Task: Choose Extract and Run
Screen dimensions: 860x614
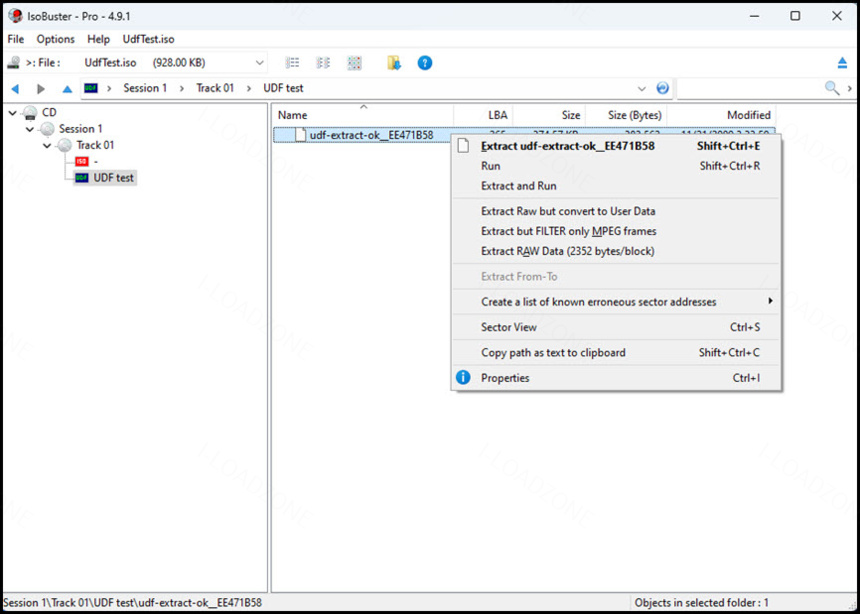Action: pos(616,186)
